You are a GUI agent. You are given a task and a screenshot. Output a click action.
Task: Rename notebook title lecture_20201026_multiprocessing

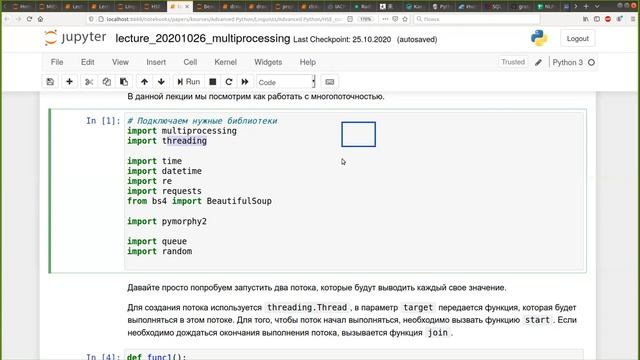click(x=202, y=38)
